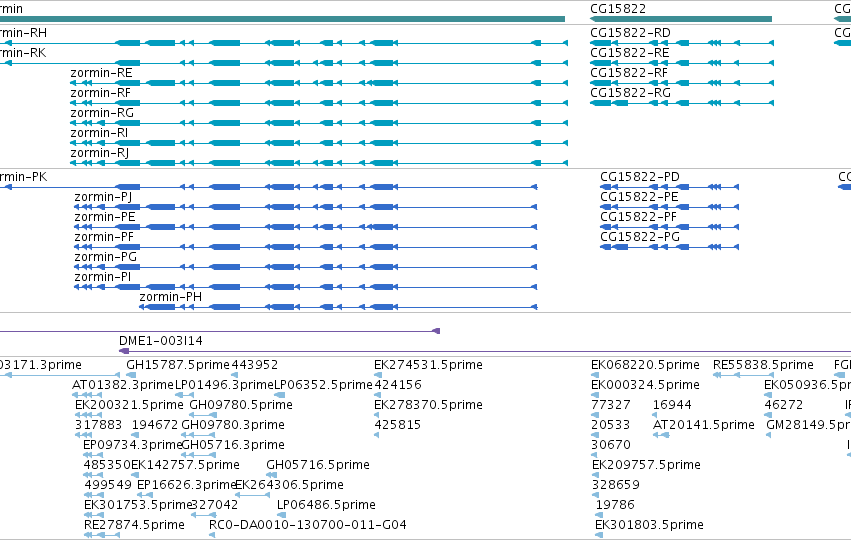Open the RE27874.5prime EST entry
Screen dimensions: 851x540
[x=134, y=525]
